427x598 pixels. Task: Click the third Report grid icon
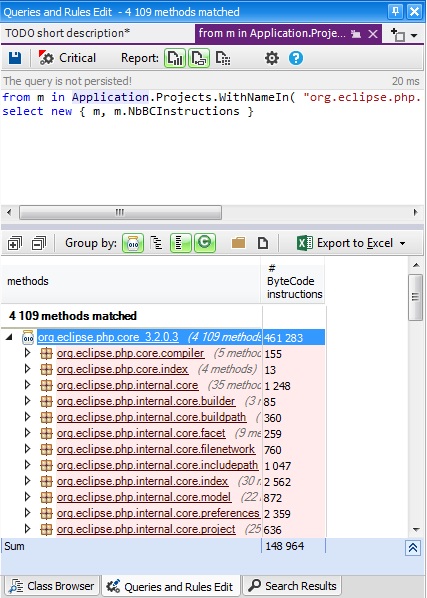pos(223,58)
